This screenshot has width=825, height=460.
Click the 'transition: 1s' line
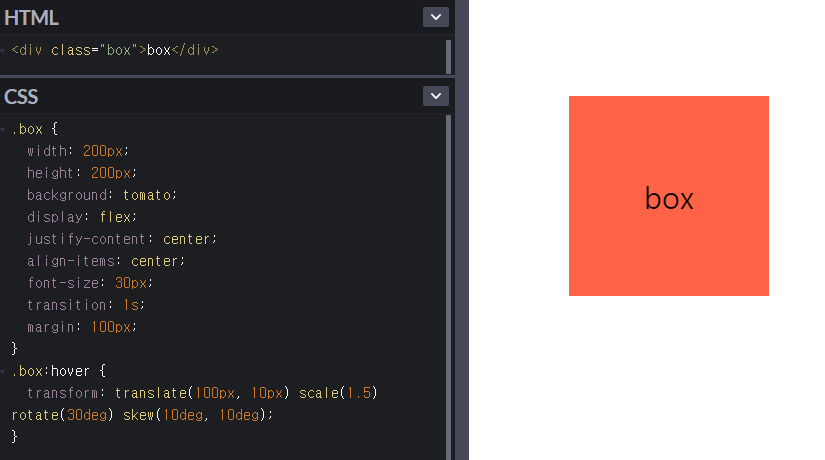[x=86, y=305]
